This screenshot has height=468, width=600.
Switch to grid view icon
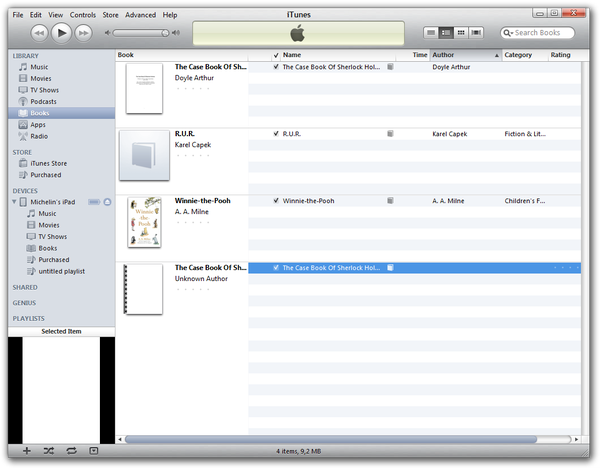[461, 33]
